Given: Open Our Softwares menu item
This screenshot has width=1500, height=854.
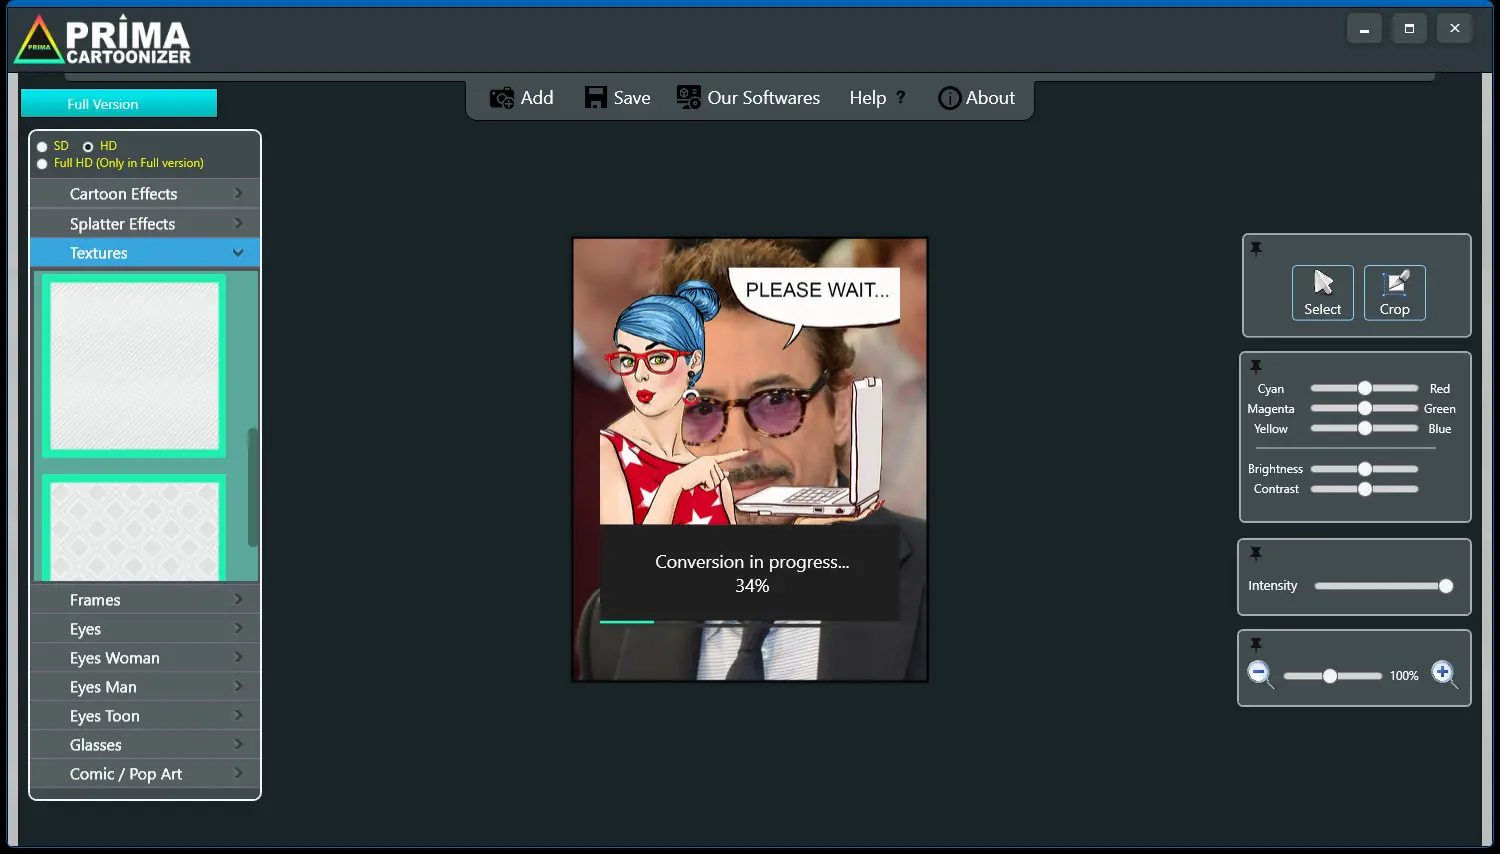Looking at the screenshot, I should tap(748, 98).
